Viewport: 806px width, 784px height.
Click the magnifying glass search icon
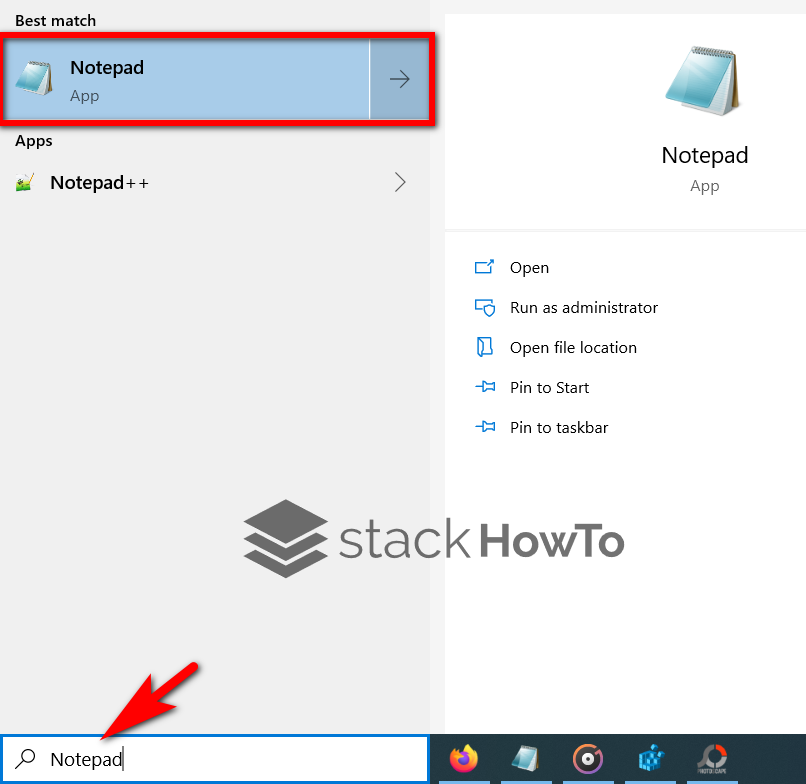[25, 759]
